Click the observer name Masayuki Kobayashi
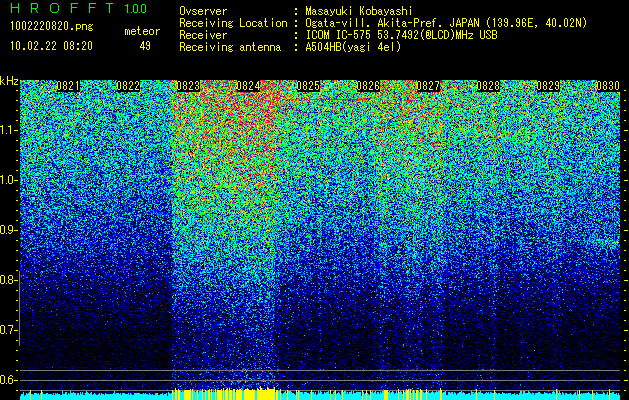Image resolution: width=629 pixels, height=400 pixels. click(x=359, y=11)
